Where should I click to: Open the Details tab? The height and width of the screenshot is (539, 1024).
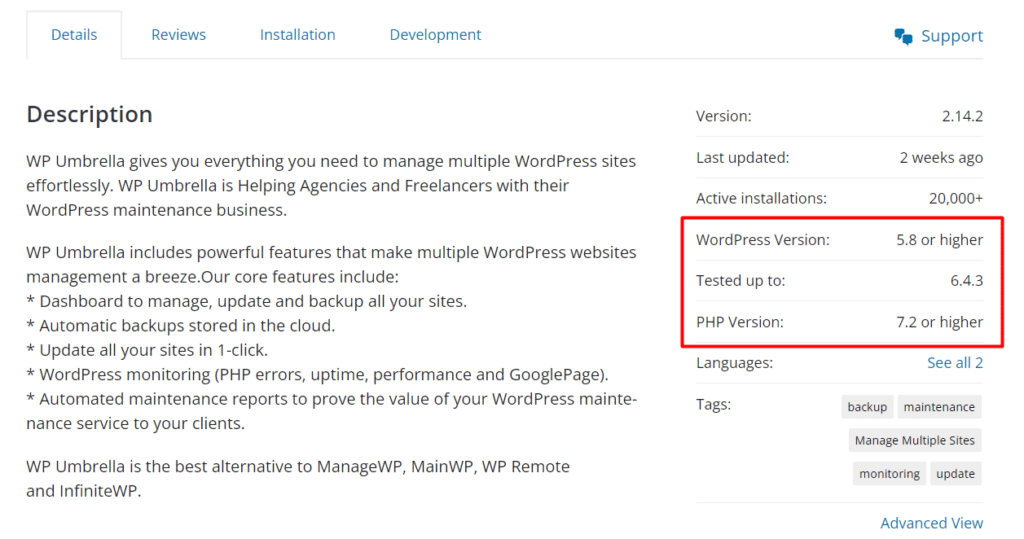click(x=74, y=35)
